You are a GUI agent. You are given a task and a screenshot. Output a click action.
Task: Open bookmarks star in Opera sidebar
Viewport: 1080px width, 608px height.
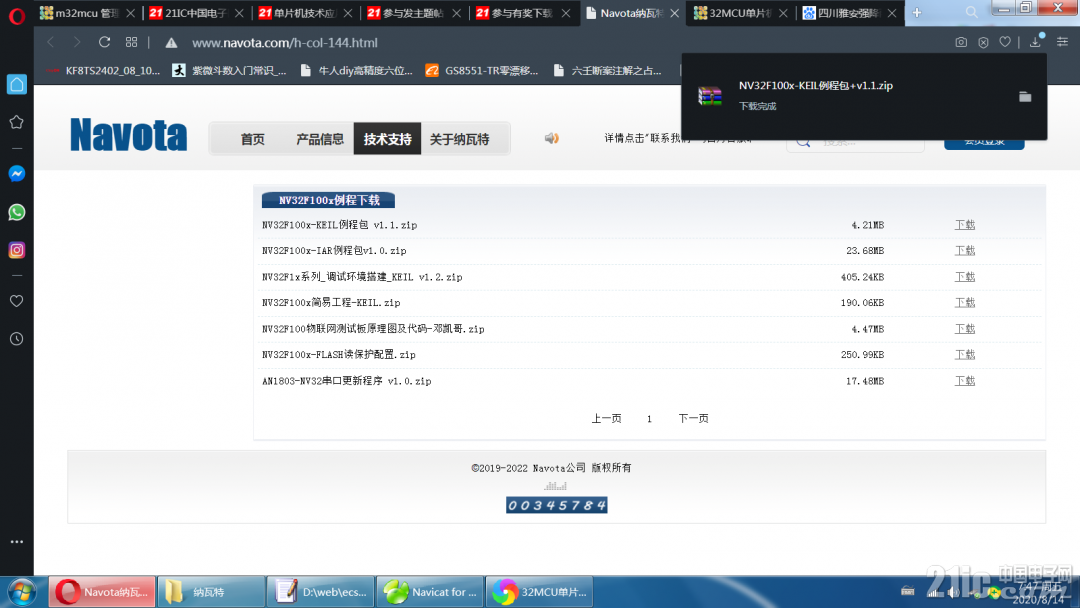(x=17, y=122)
